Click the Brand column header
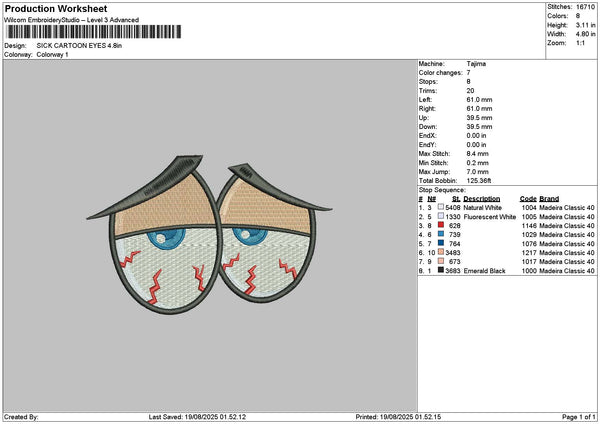The image size is (600, 424). click(549, 198)
